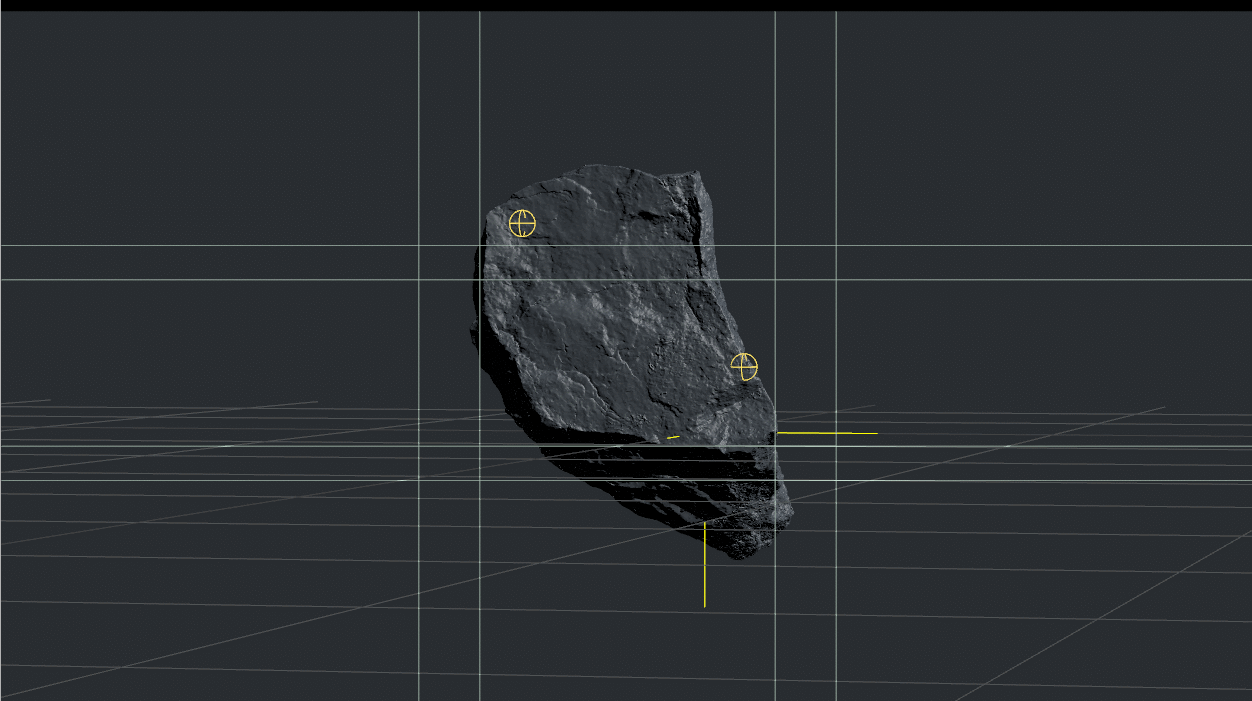Click the vertical yellow axis line below the rock
The image size is (1252, 701).
705,564
